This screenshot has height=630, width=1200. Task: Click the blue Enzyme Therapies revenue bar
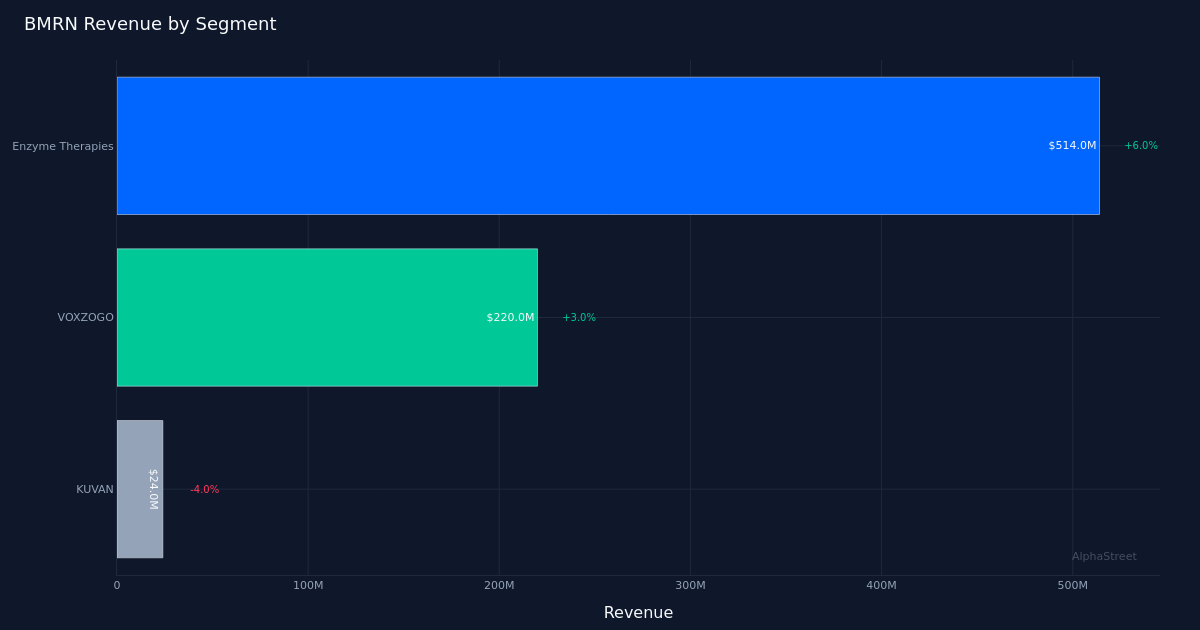608,146
